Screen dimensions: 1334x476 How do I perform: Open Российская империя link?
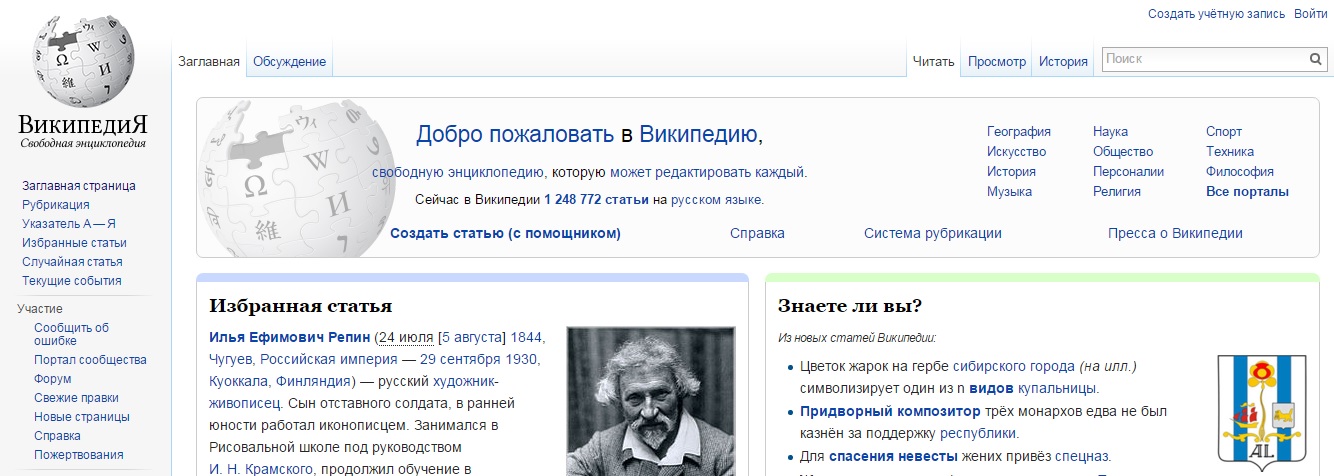(328, 359)
